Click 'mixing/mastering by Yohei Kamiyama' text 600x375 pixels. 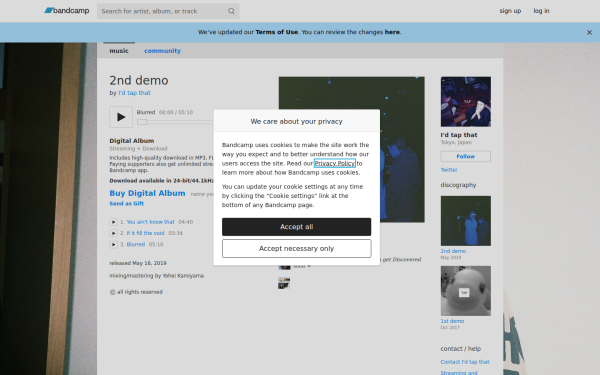point(157,276)
